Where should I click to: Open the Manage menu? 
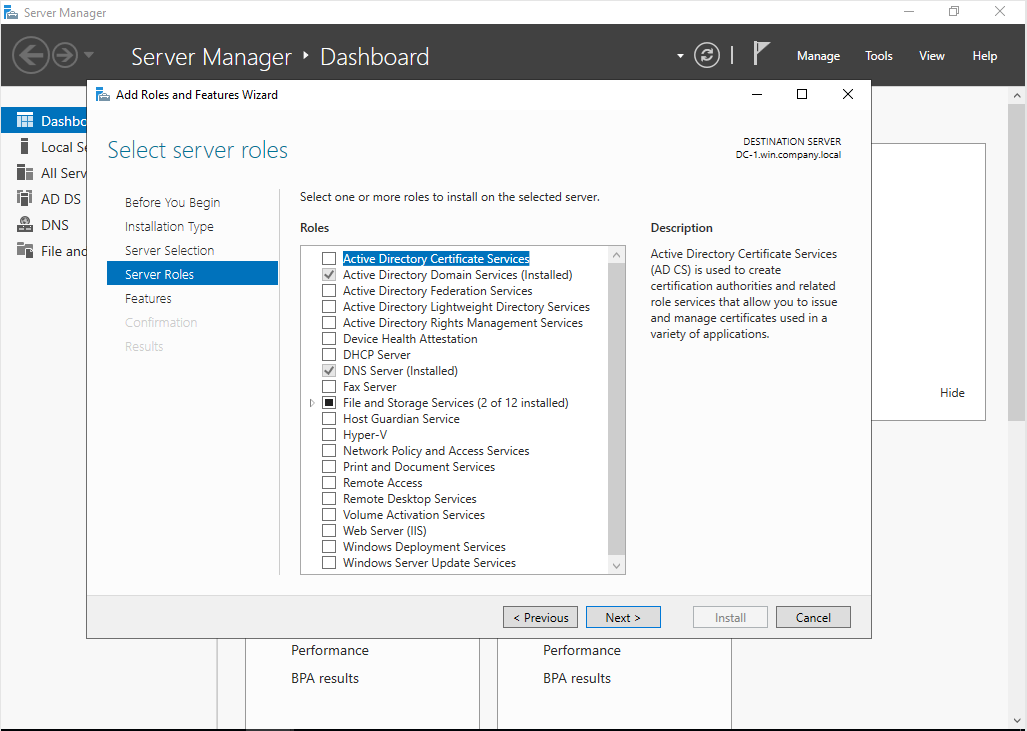[x=818, y=56]
